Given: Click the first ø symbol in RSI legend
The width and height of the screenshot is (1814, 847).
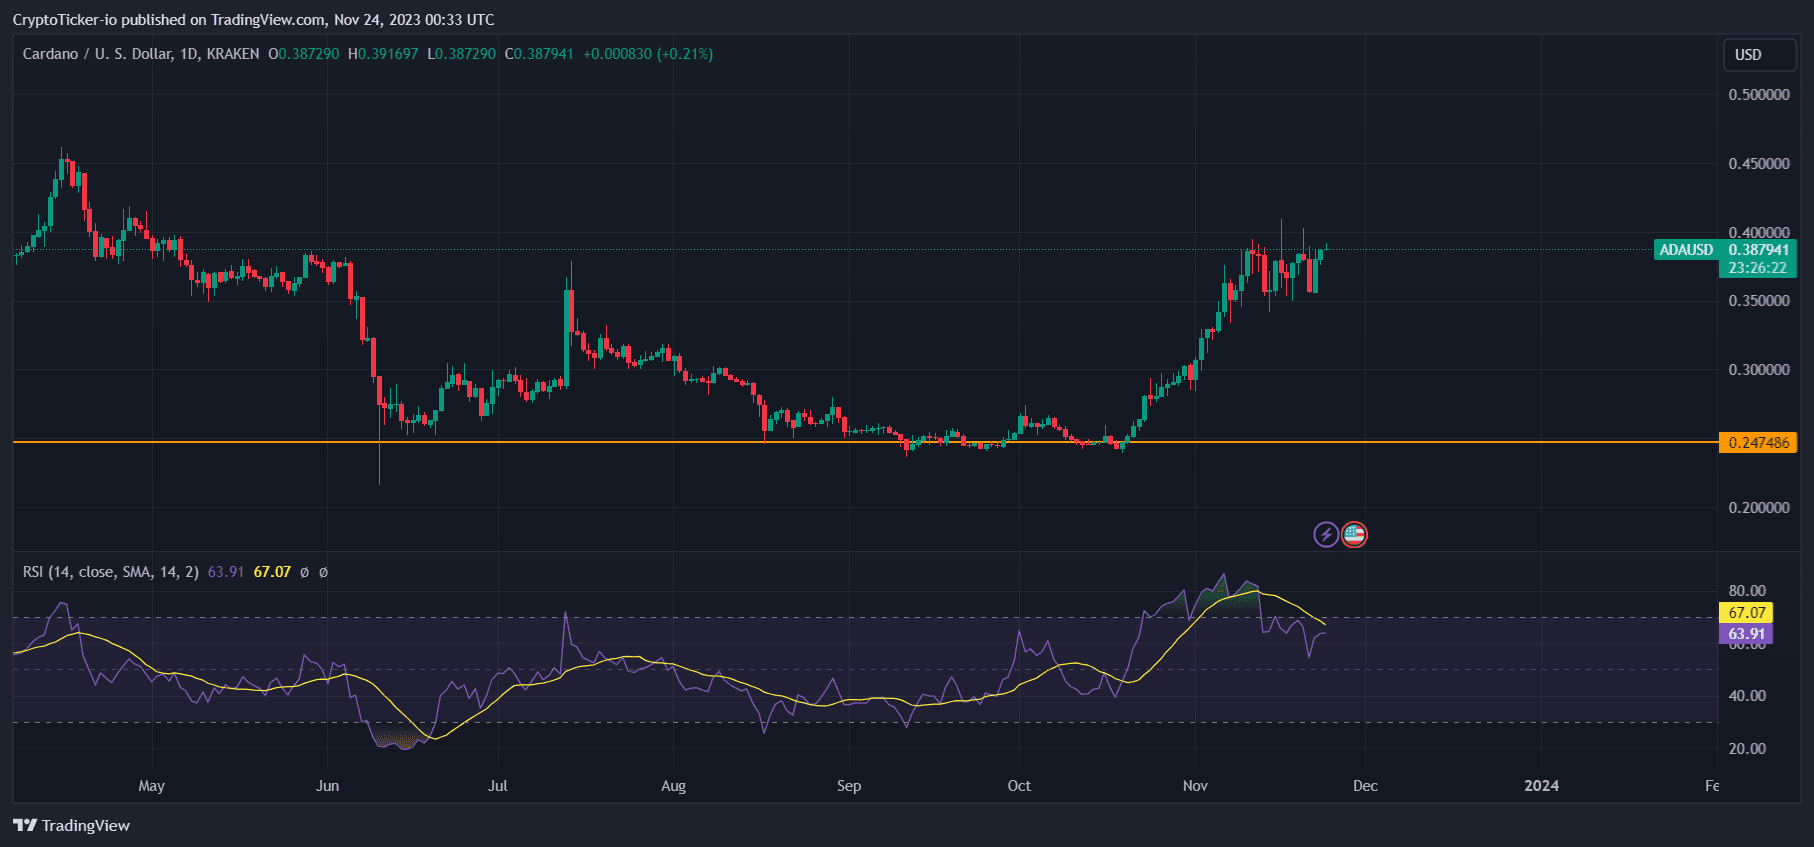Looking at the screenshot, I should coord(304,572).
